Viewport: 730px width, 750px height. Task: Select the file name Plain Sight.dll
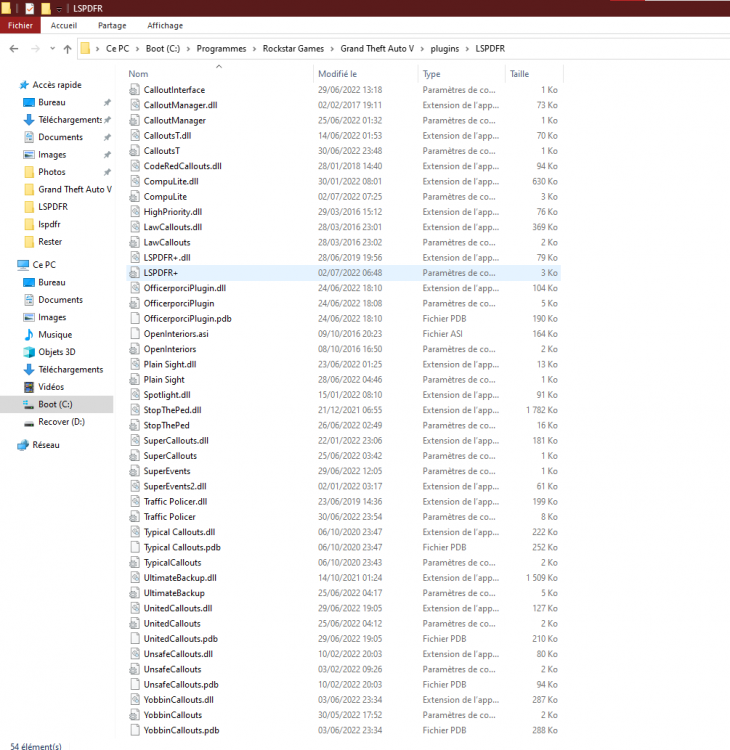tap(170, 364)
